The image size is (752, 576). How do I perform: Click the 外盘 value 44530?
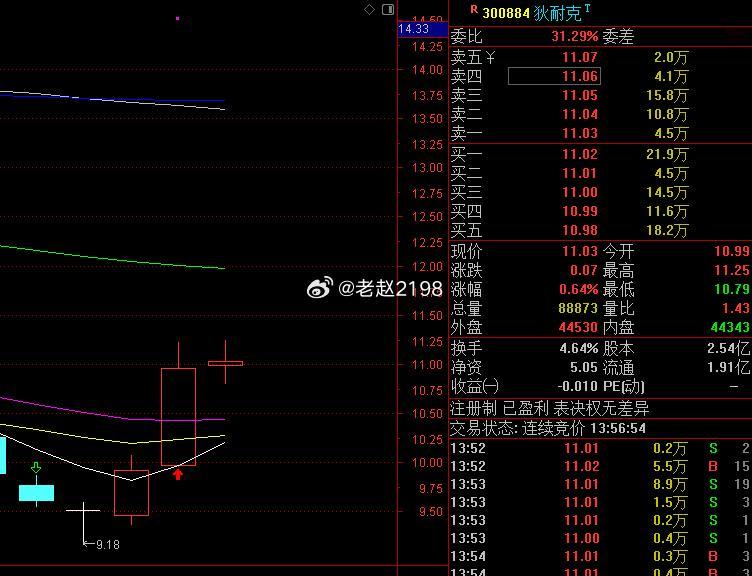tap(578, 328)
